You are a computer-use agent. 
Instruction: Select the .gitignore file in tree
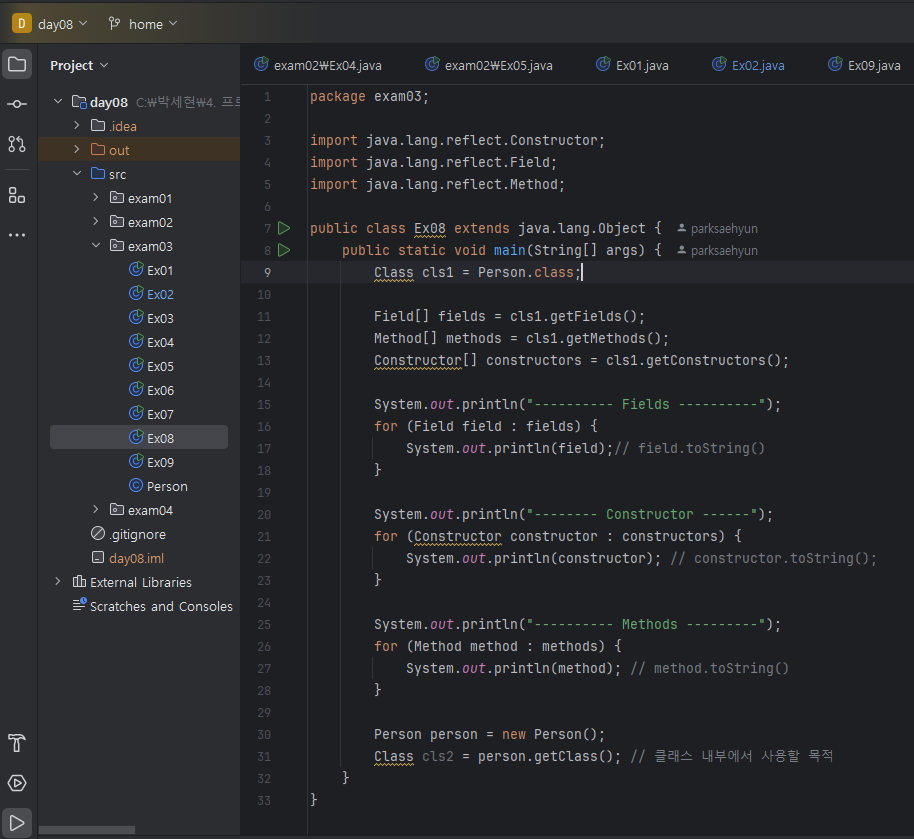(137, 534)
